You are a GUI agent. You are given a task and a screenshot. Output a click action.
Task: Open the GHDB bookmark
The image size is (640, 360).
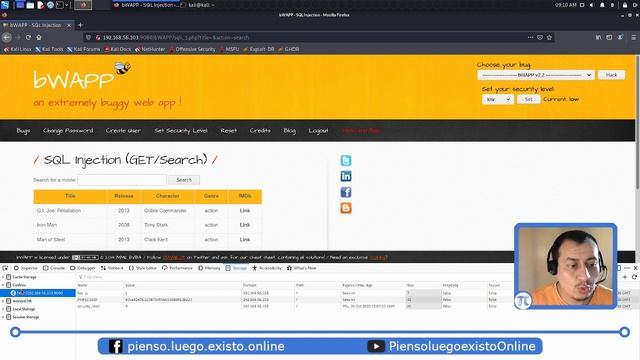click(289, 49)
